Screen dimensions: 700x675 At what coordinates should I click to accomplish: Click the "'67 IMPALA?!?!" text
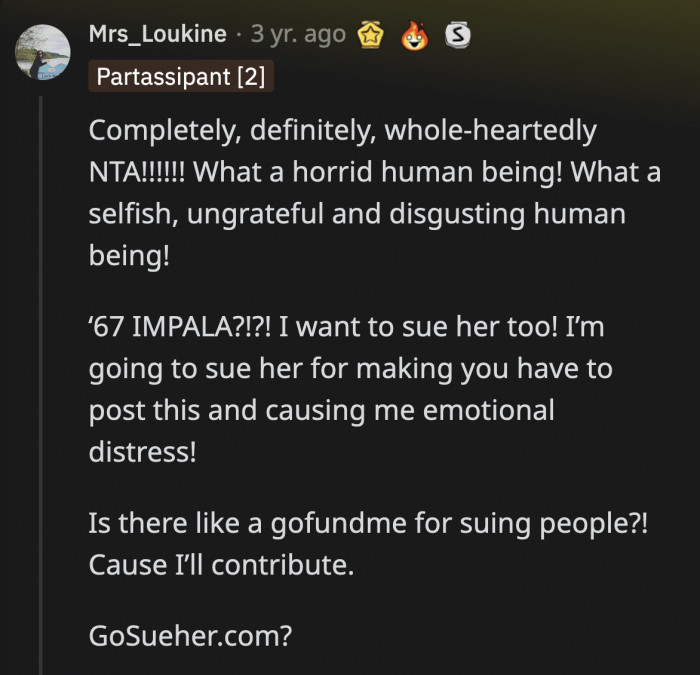(x=176, y=324)
